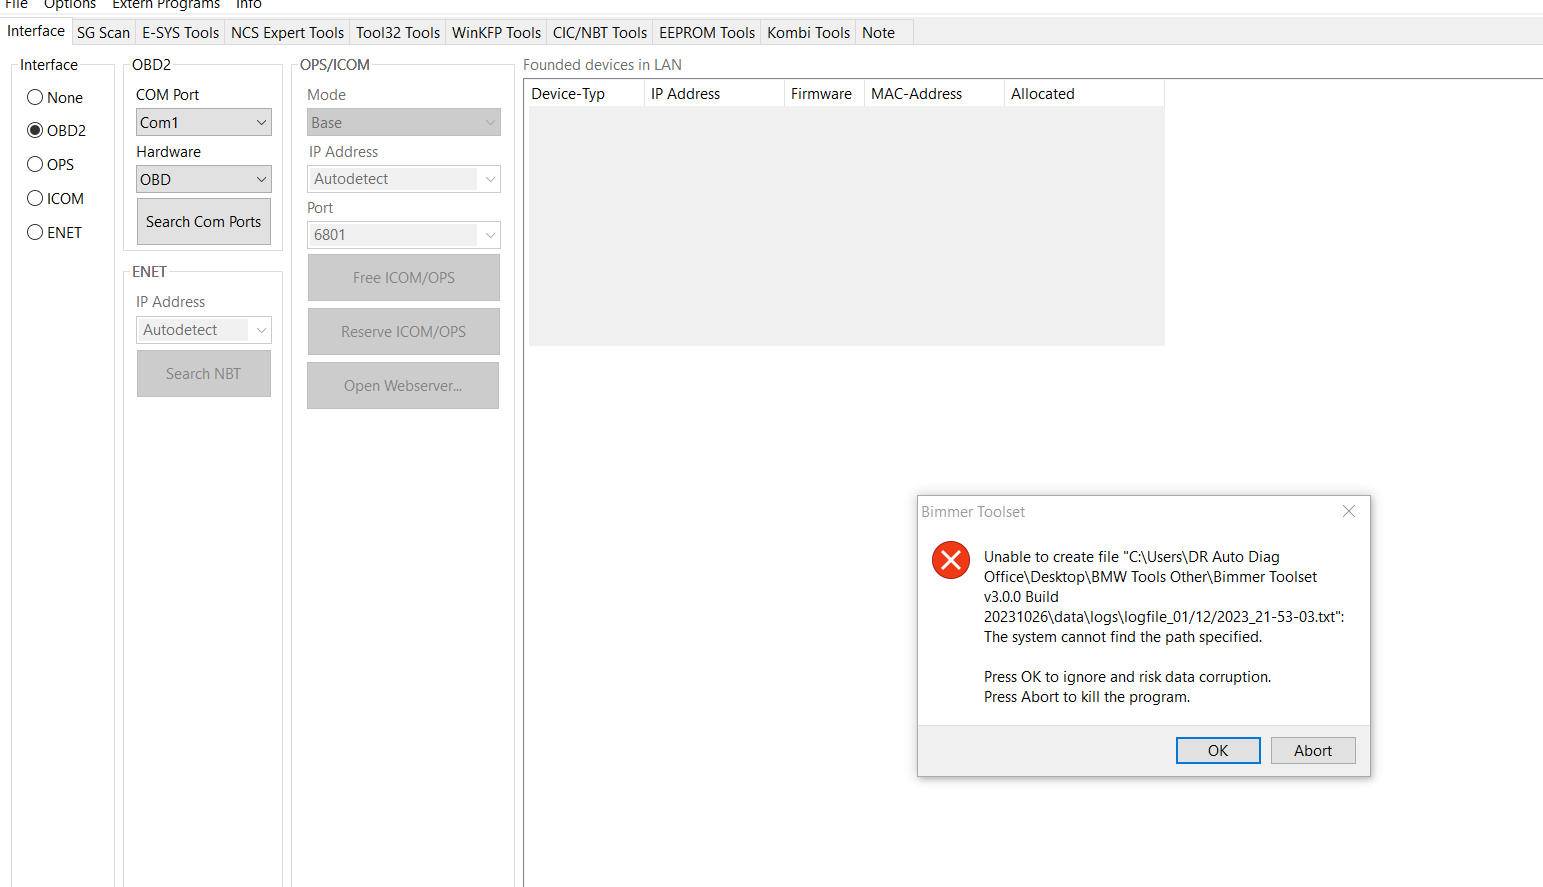Open the E-SYS Tools tab

181,33
